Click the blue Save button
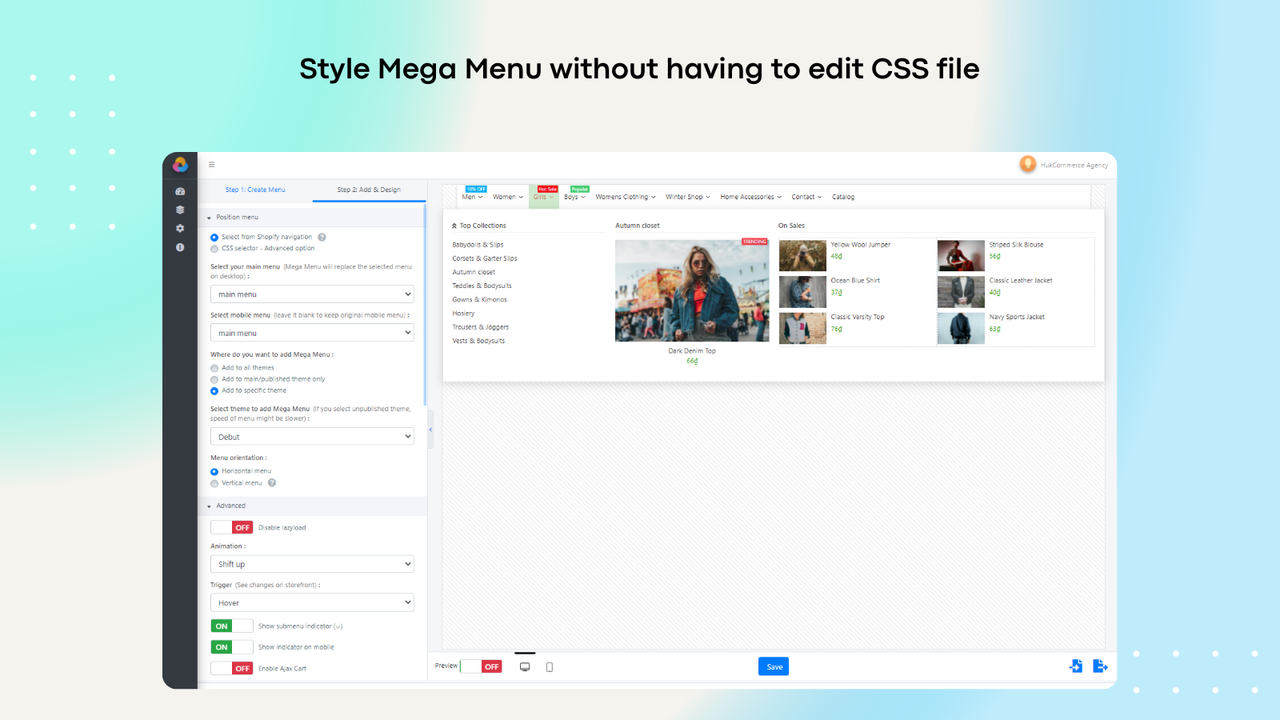Screen dimensions: 1280x720 (773, 666)
